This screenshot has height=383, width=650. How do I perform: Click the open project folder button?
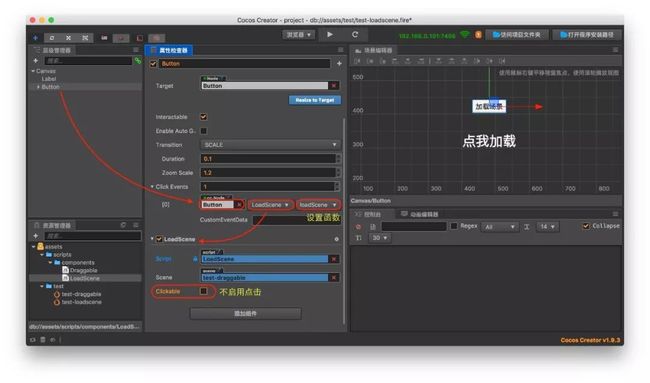[517, 35]
